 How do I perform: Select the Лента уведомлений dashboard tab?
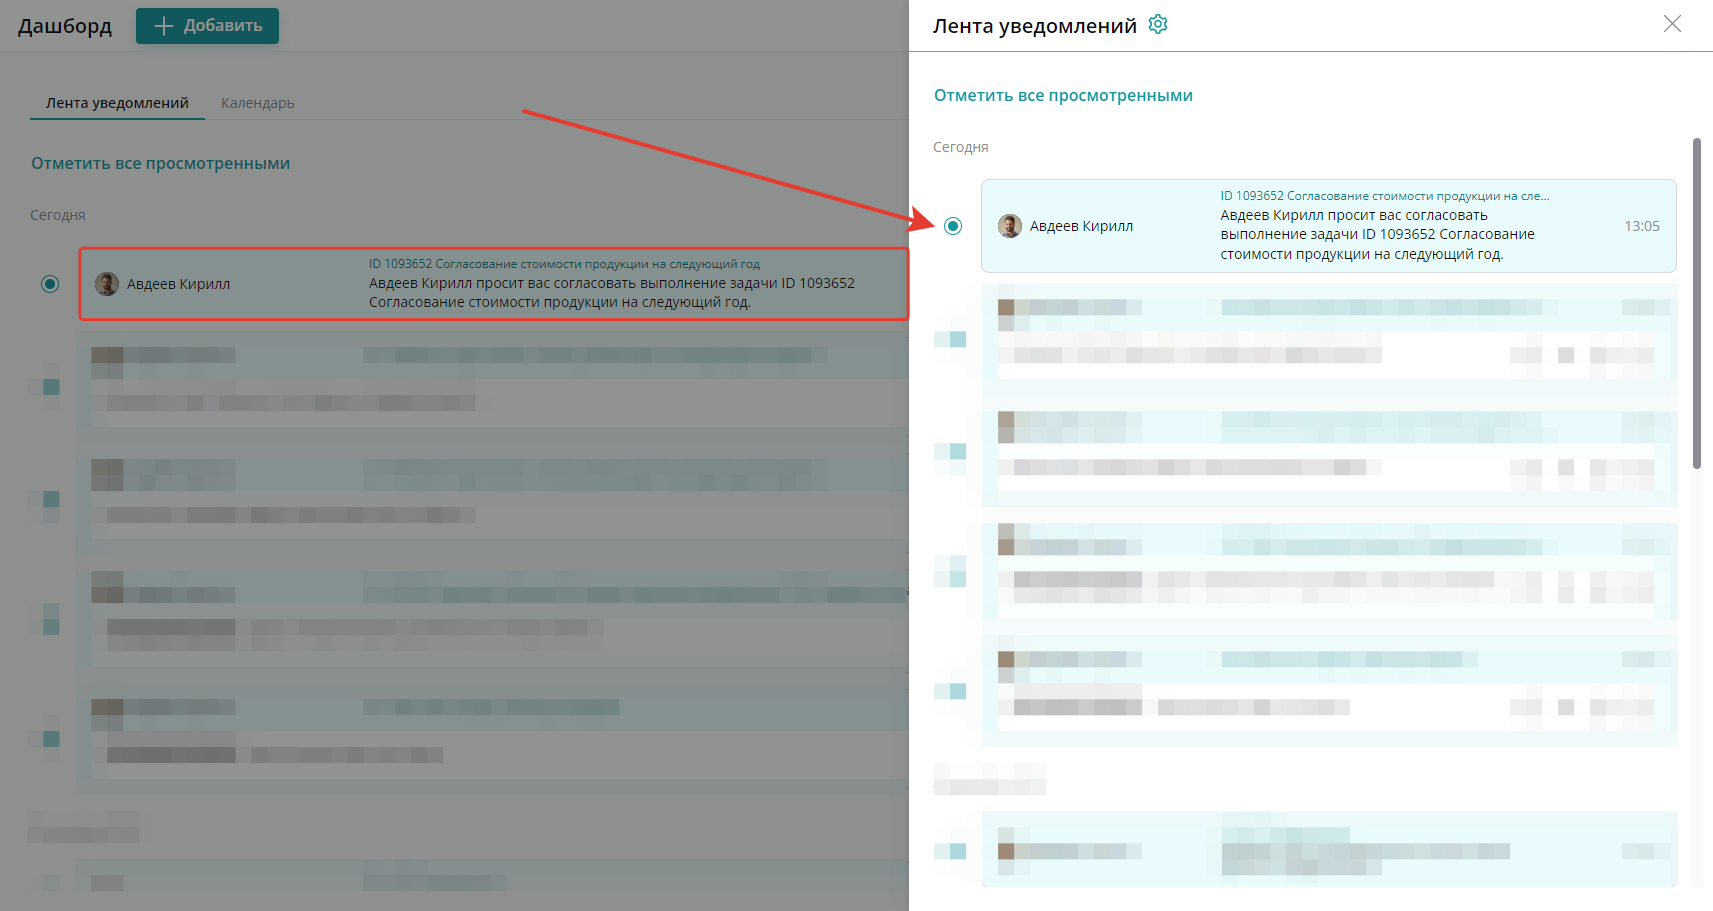tap(117, 103)
